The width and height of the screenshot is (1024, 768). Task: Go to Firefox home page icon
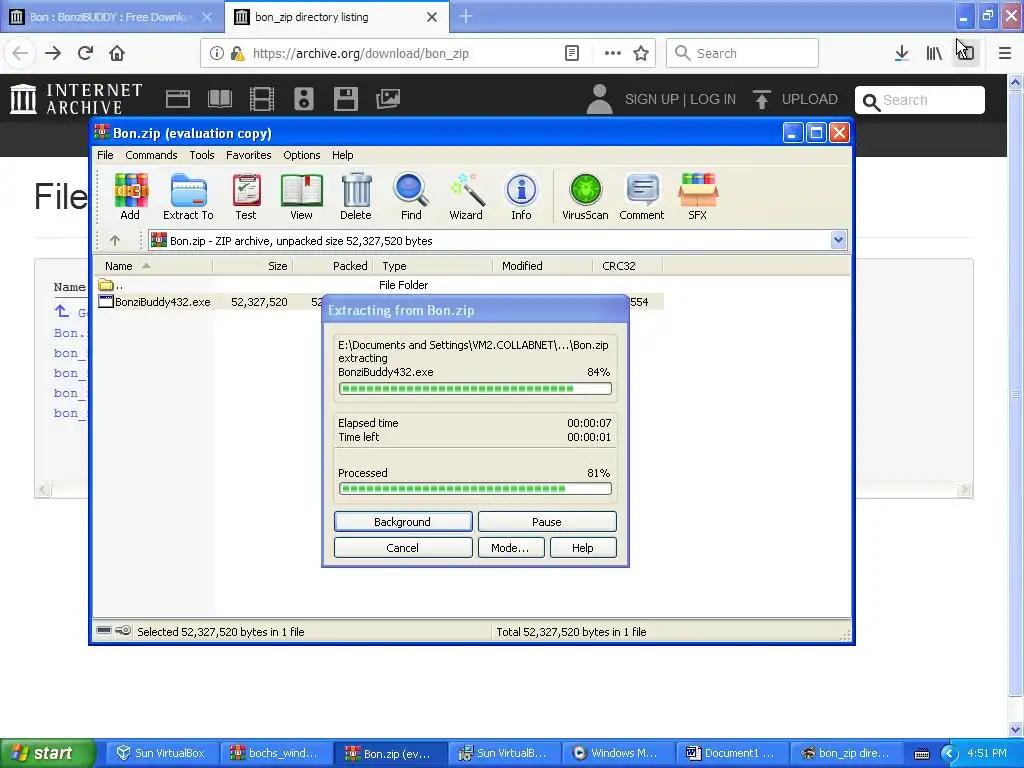pyautogui.click(x=117, y=53)
